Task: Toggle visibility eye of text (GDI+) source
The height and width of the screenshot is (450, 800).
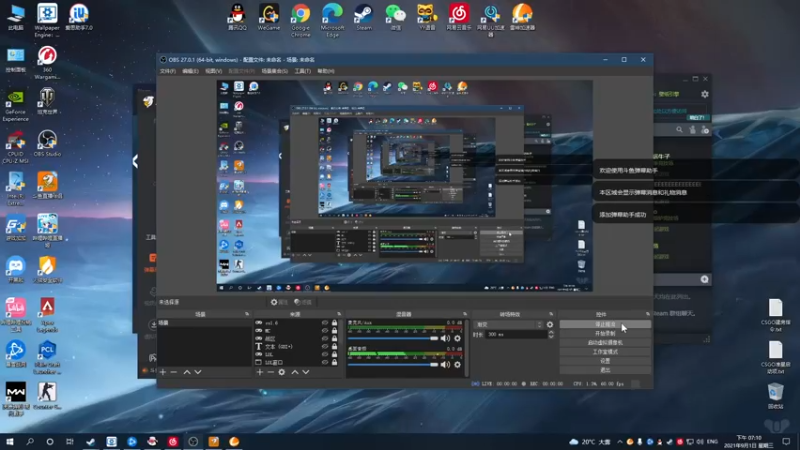Action: (325, 346)
